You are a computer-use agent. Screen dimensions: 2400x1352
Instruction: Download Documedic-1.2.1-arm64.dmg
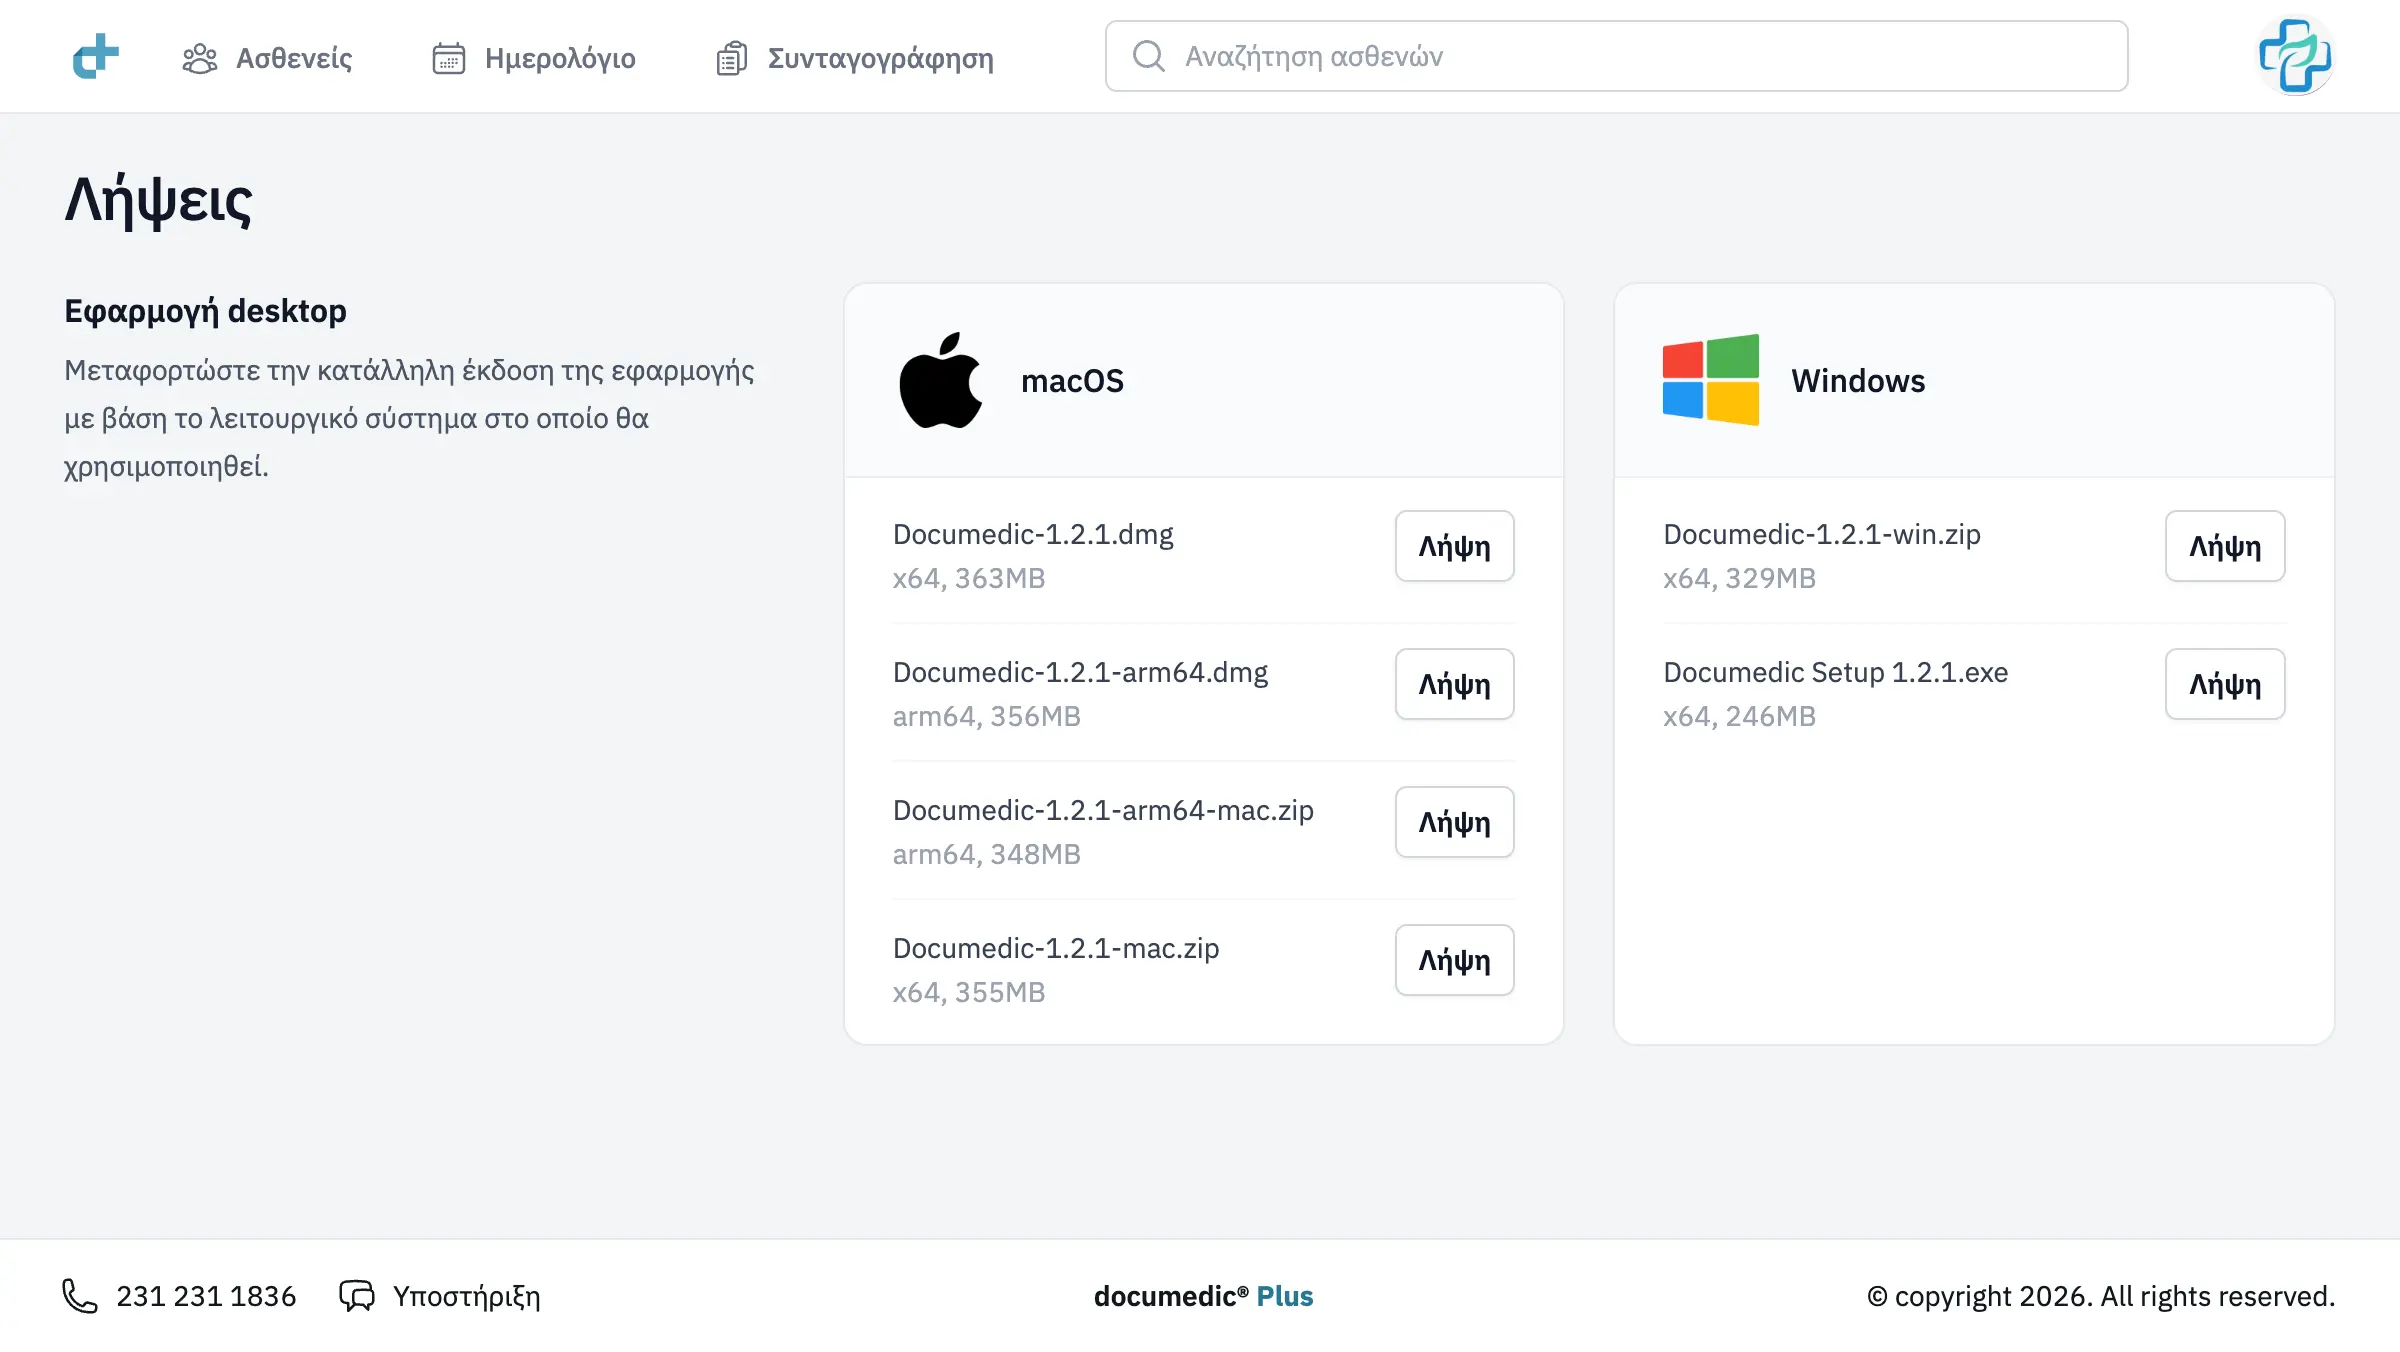coord(1455,684)
